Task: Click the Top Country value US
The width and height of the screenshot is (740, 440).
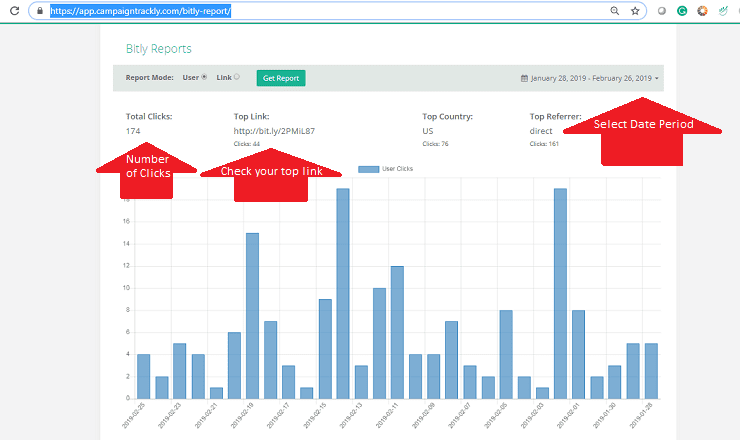Action: pos(428,131)
